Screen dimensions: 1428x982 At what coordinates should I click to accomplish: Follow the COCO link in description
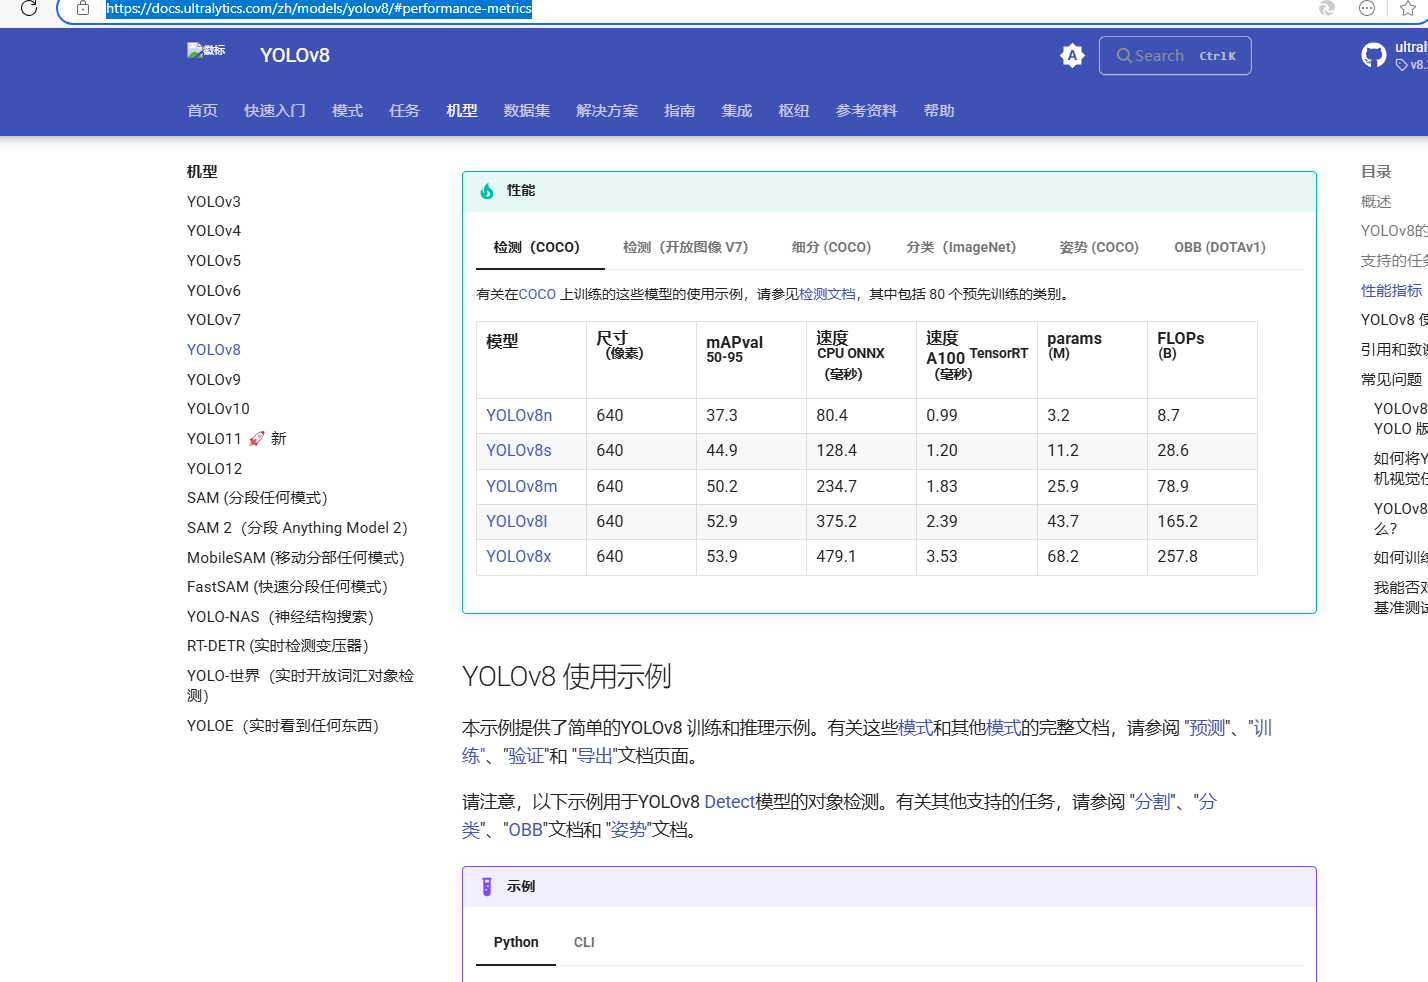click(537, 294)
